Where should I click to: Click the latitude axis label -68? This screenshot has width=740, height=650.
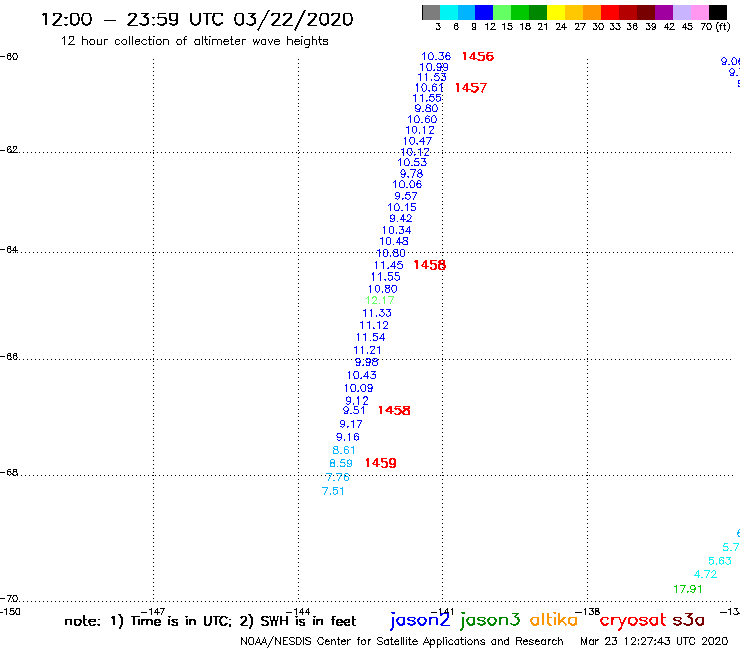(9, 473)
